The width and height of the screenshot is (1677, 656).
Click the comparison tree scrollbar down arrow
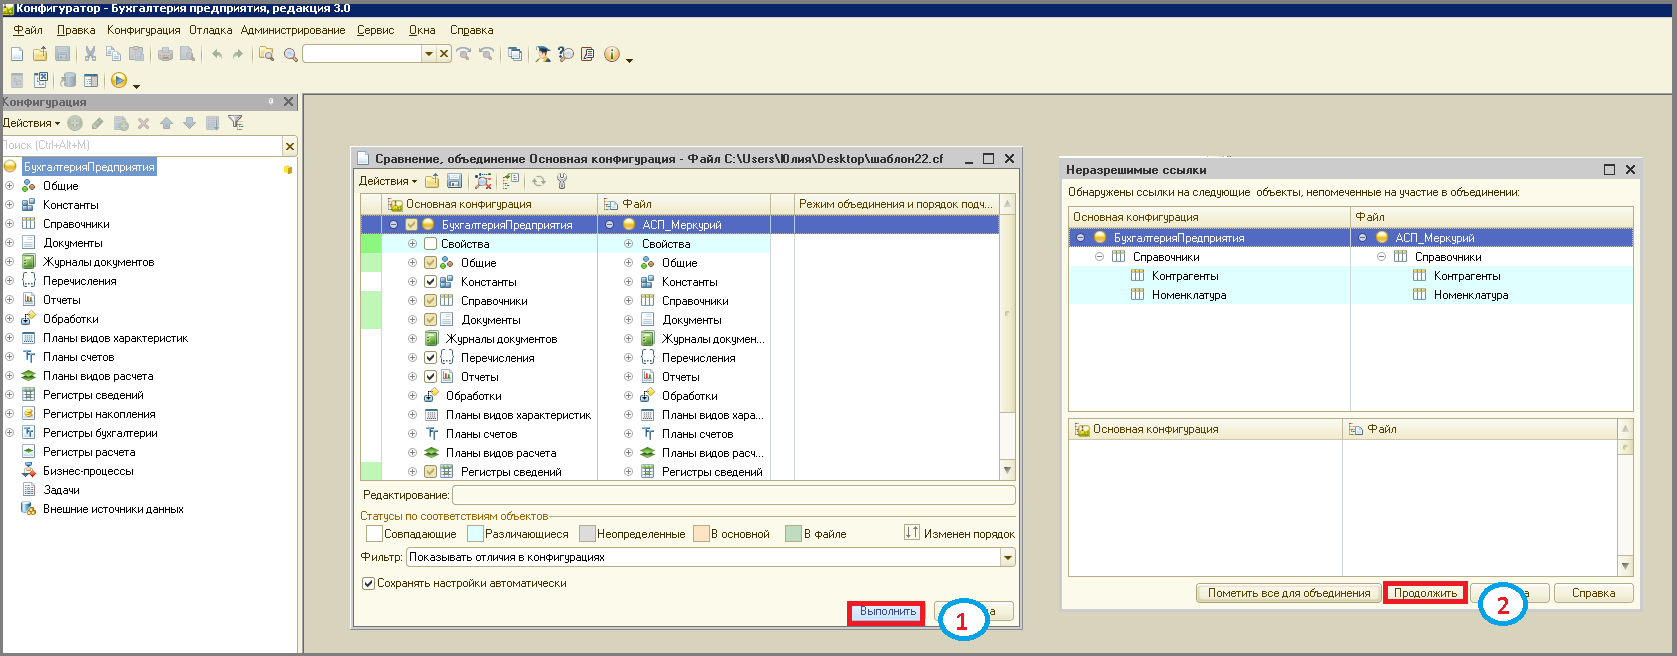tap(1007, 470)
